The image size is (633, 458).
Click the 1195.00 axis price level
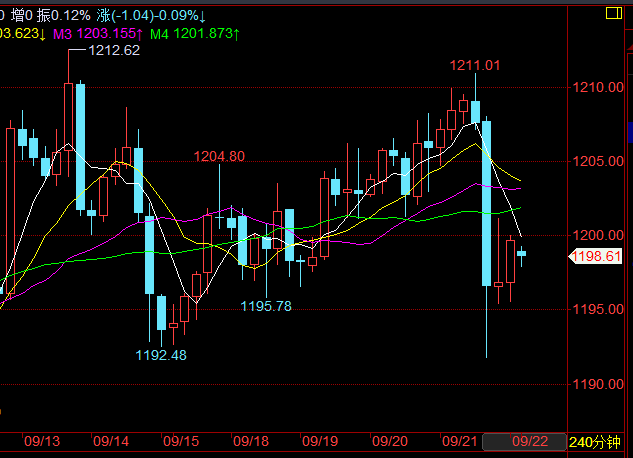(x=598, y=310)
